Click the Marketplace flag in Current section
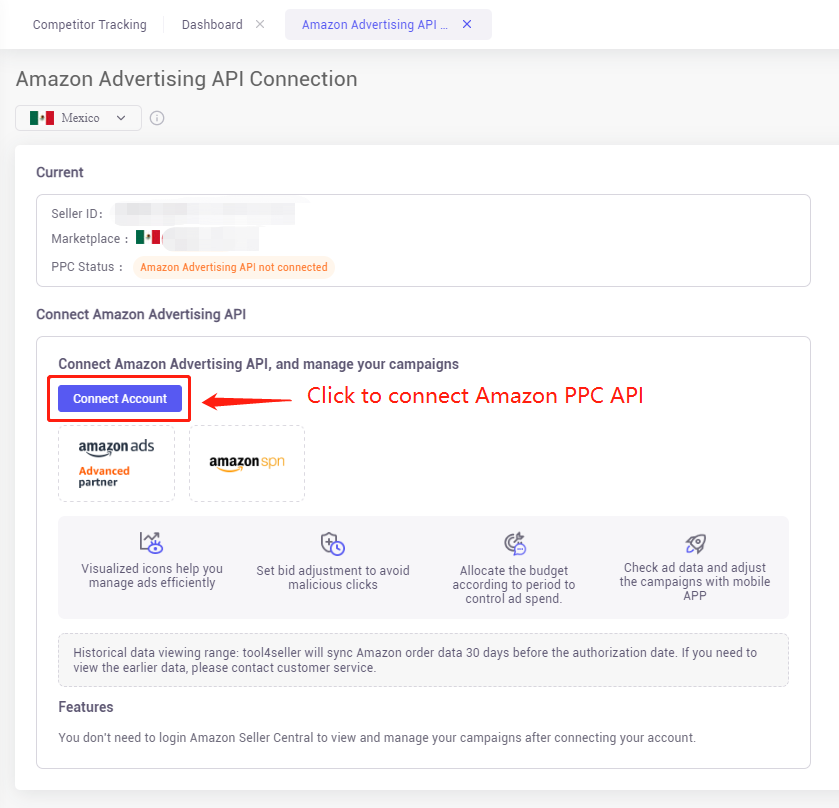 coord(148,237)
